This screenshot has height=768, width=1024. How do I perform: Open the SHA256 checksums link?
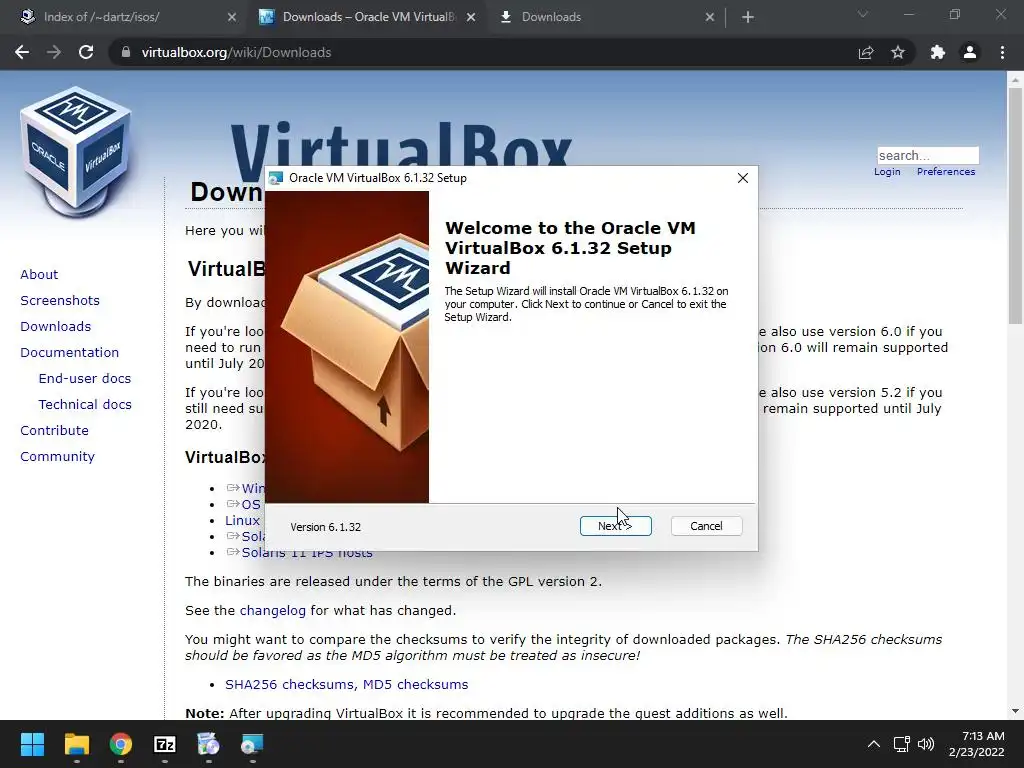pyautogui.click(x=291, y=684)
